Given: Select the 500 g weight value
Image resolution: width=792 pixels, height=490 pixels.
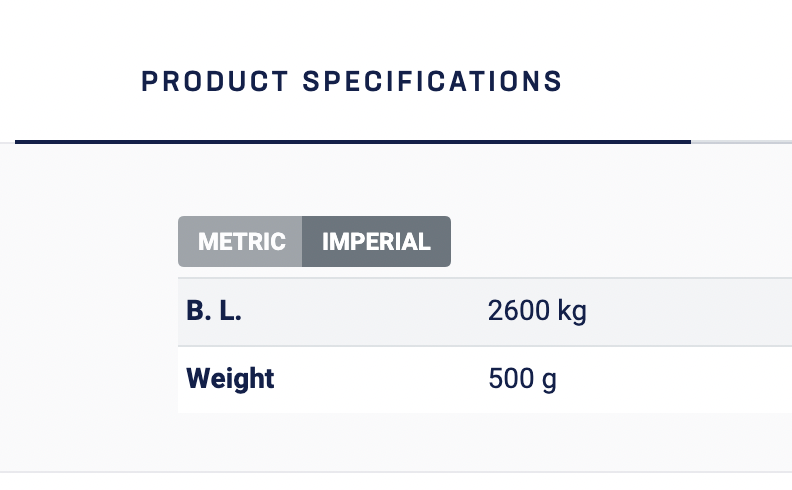Looking at the screenshot, I should pos(522,380).
